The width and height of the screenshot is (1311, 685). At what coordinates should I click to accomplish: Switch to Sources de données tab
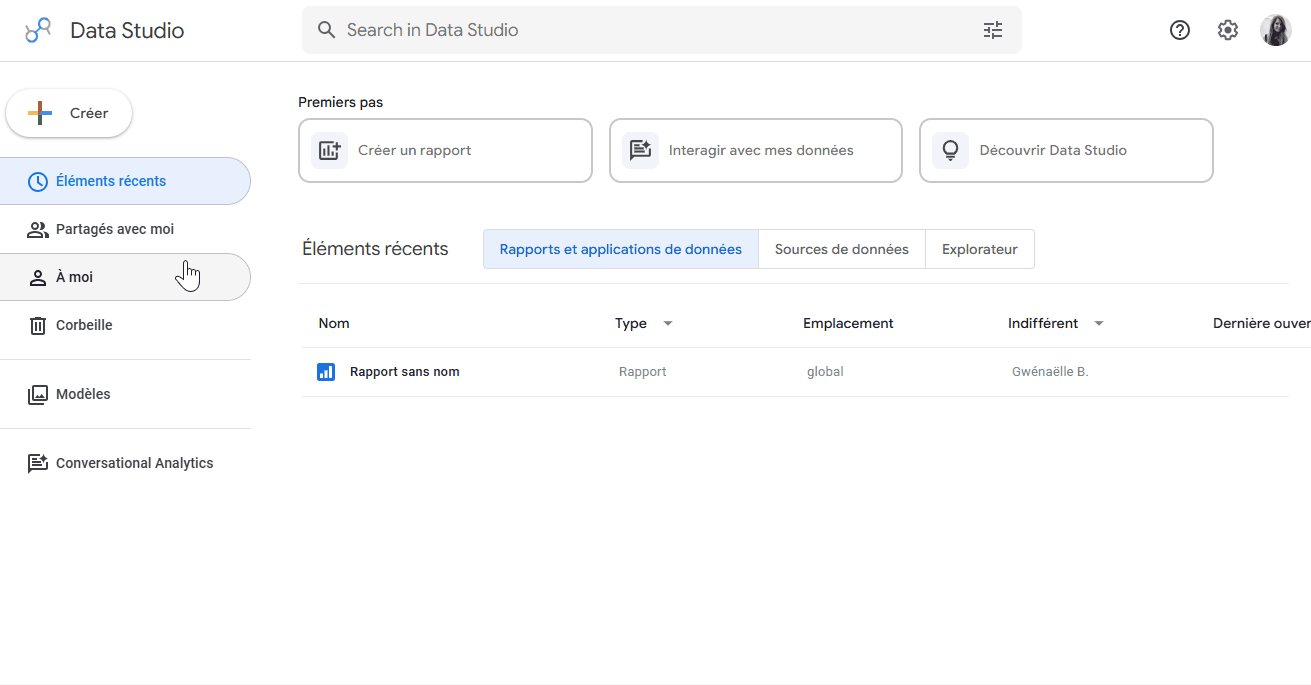tap(842, 249)
